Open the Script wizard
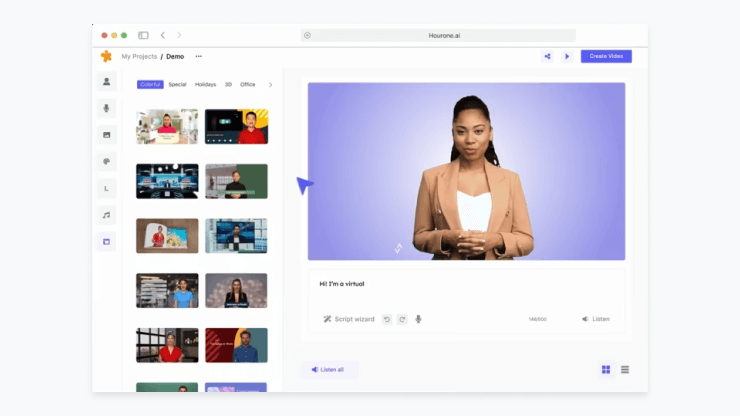Image resolution: width=740 pixels, height=416 pixels. (349, 319)
